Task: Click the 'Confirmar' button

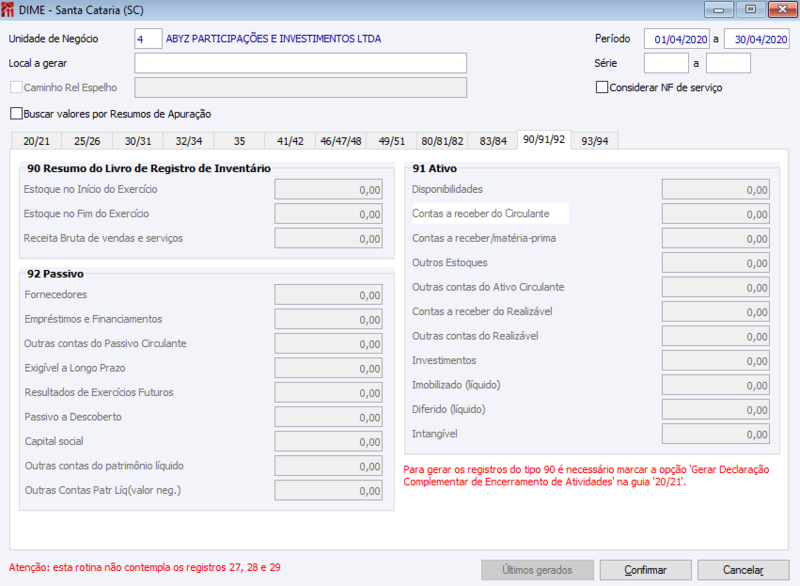Action: point(644,569)
